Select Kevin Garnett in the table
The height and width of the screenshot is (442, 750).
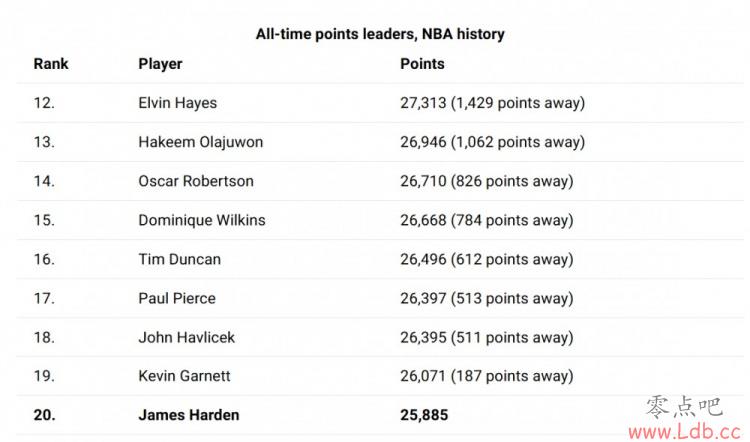click(x=184, y=376)
